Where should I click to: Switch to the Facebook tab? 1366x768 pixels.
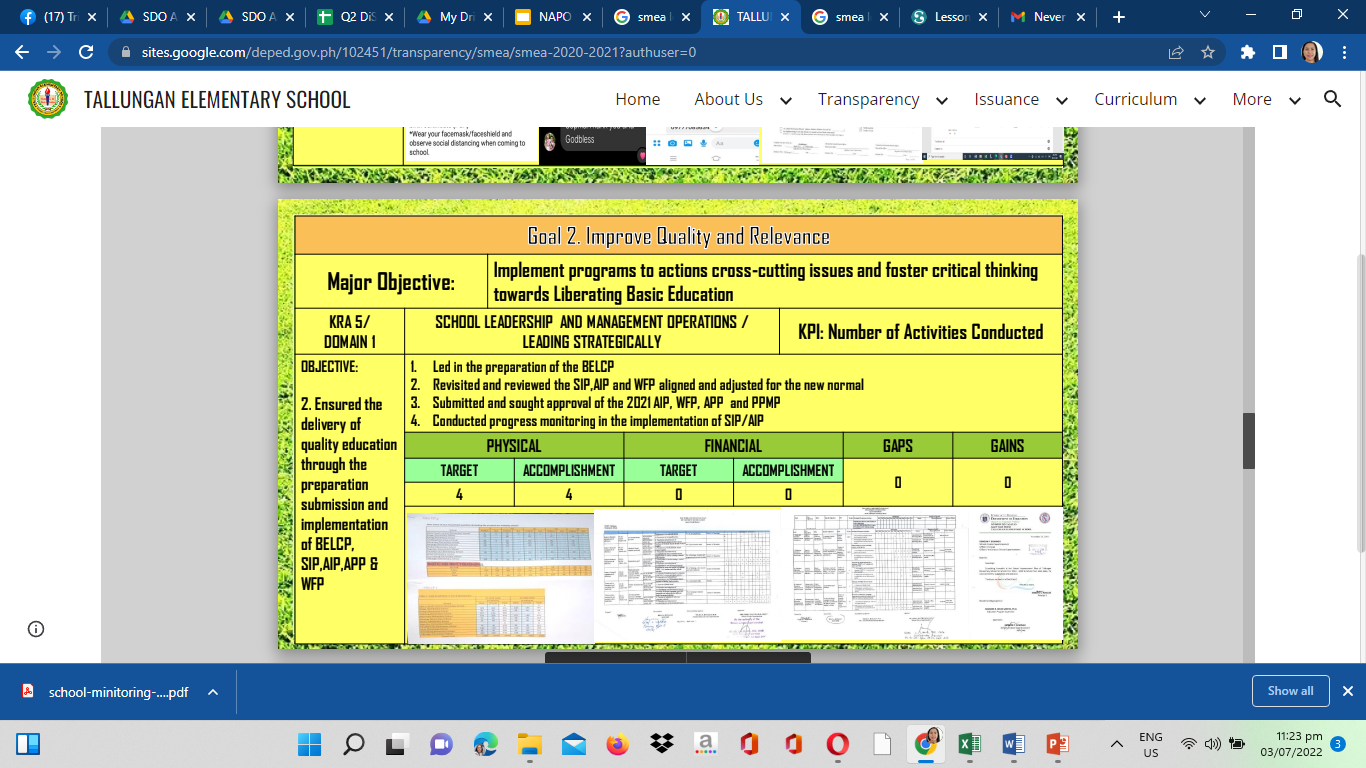[x=55, y=17]
